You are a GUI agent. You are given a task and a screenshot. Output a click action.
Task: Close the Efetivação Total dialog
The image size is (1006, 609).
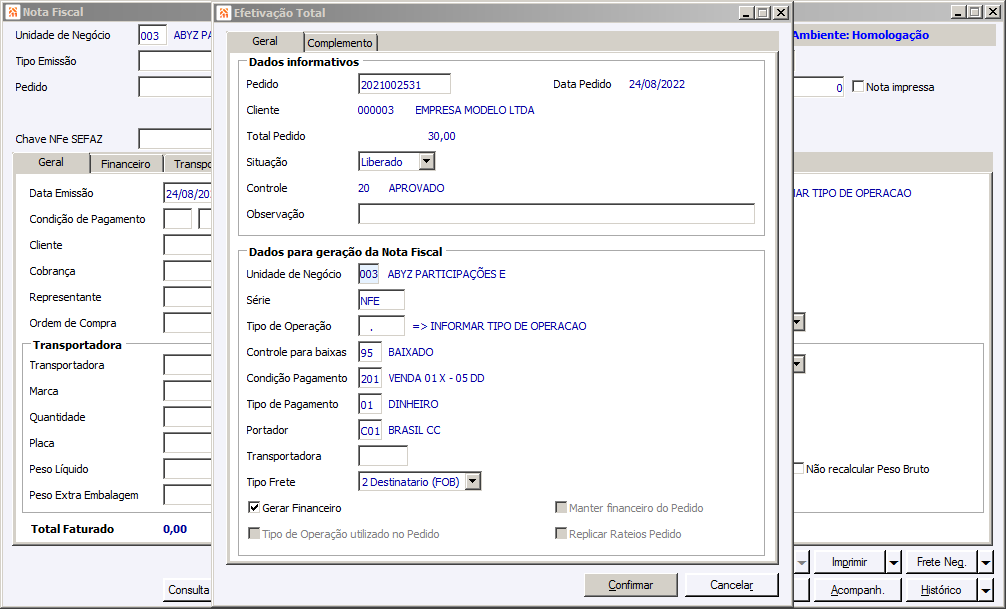coord(781,12)
